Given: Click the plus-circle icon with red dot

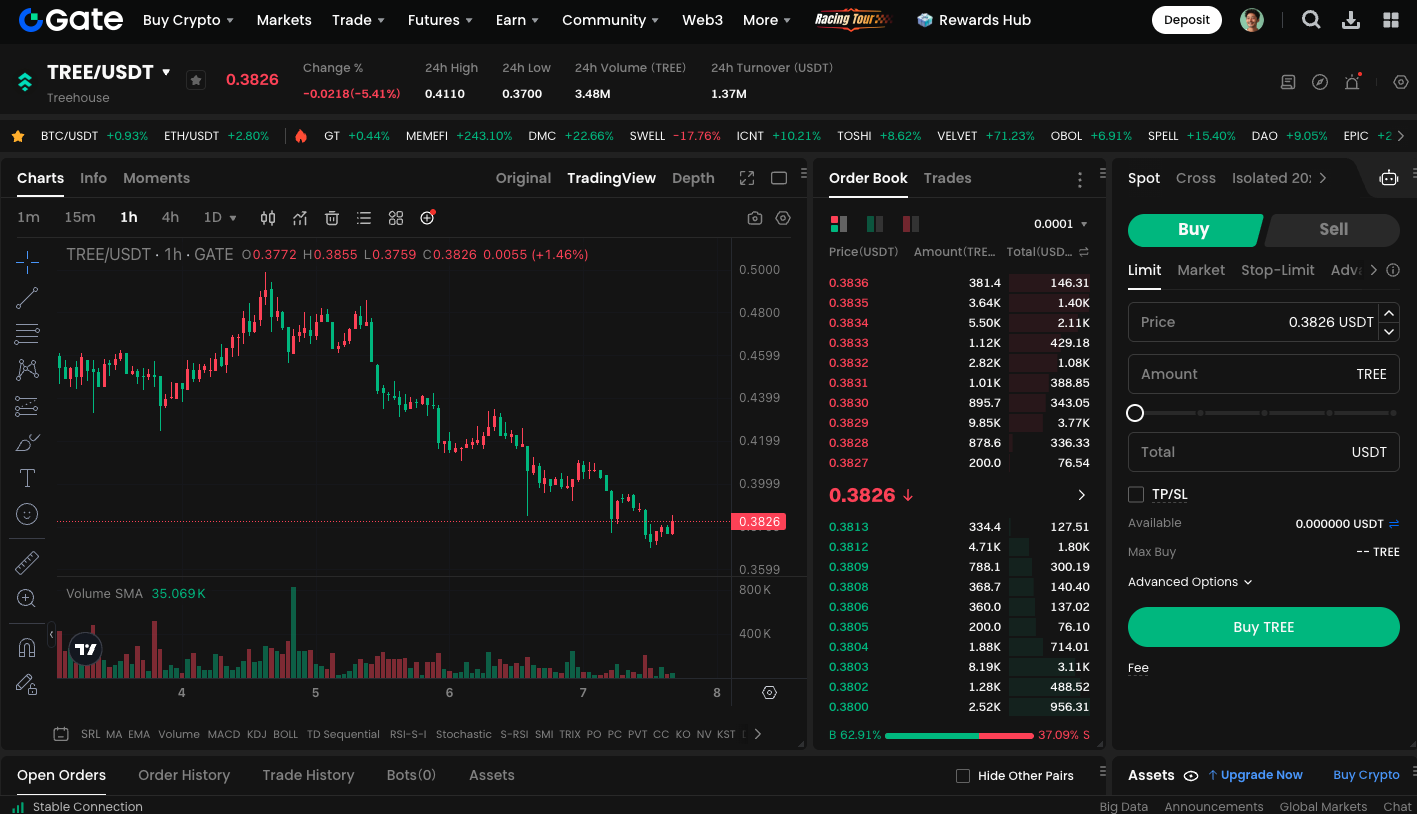Looking at the screenshot, I should point(428,218).
